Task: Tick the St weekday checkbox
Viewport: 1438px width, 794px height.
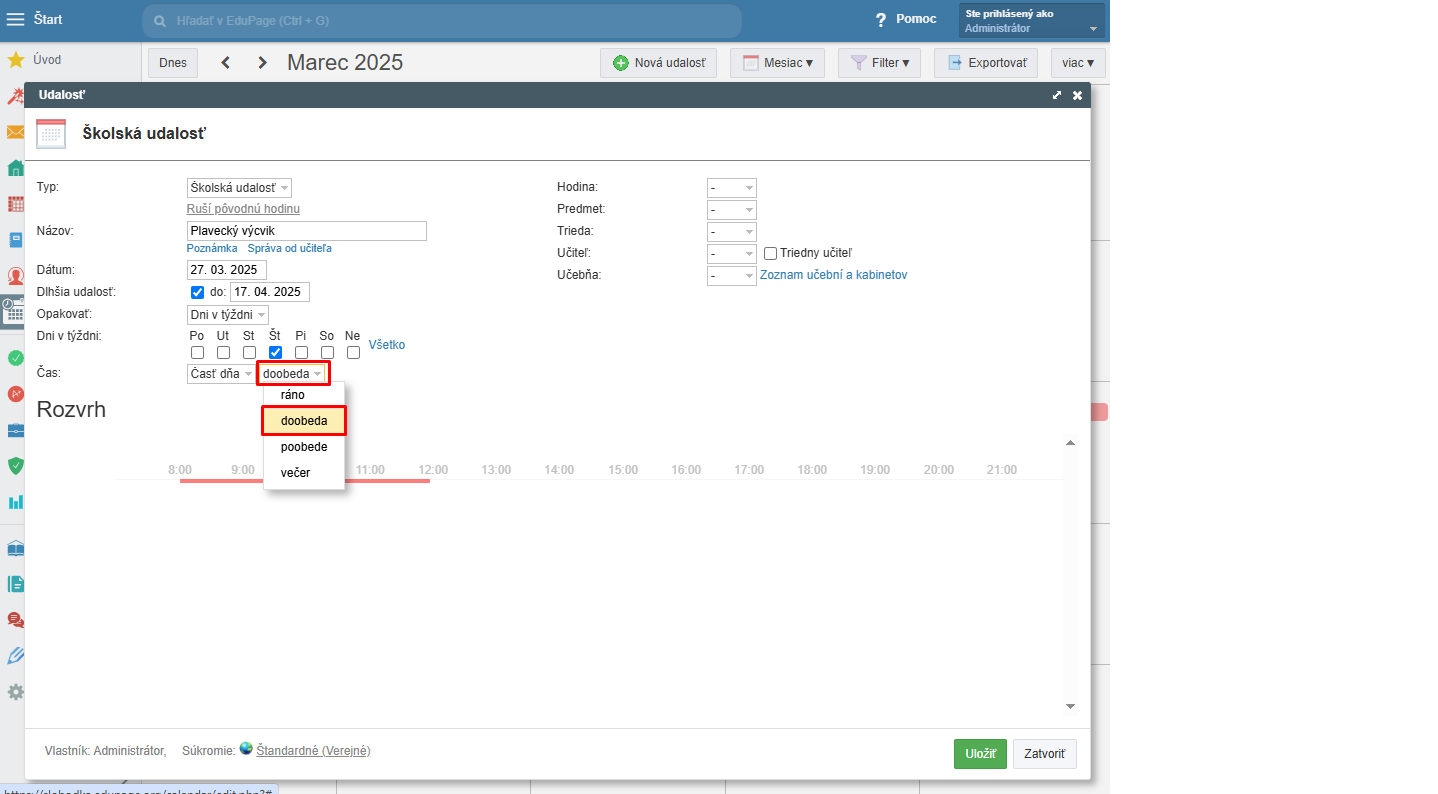Action: click(x=249, y=352)
